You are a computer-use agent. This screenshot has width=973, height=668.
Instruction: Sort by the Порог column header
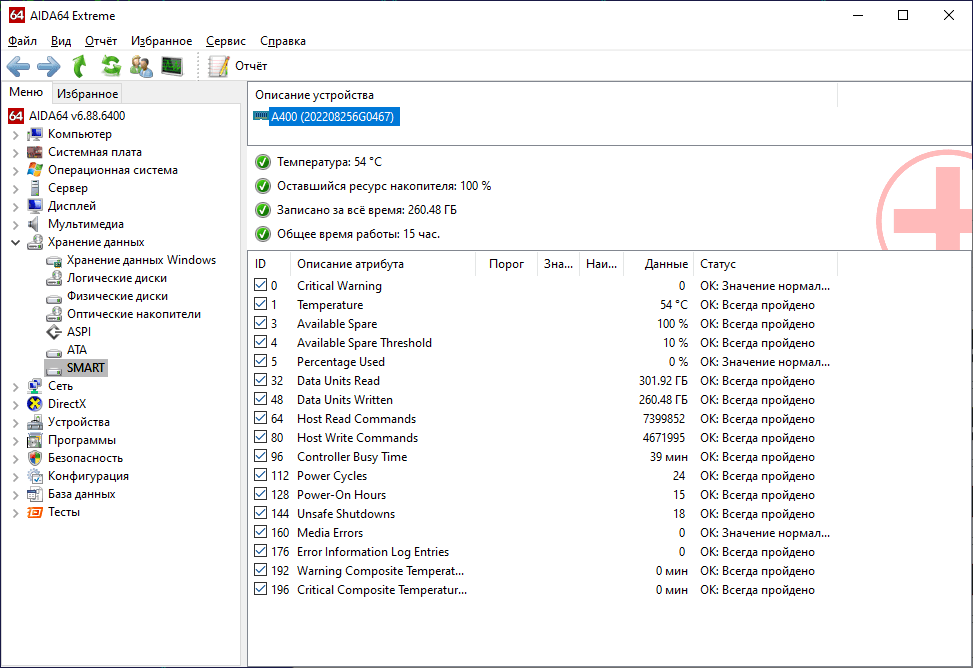pos(506,264)
